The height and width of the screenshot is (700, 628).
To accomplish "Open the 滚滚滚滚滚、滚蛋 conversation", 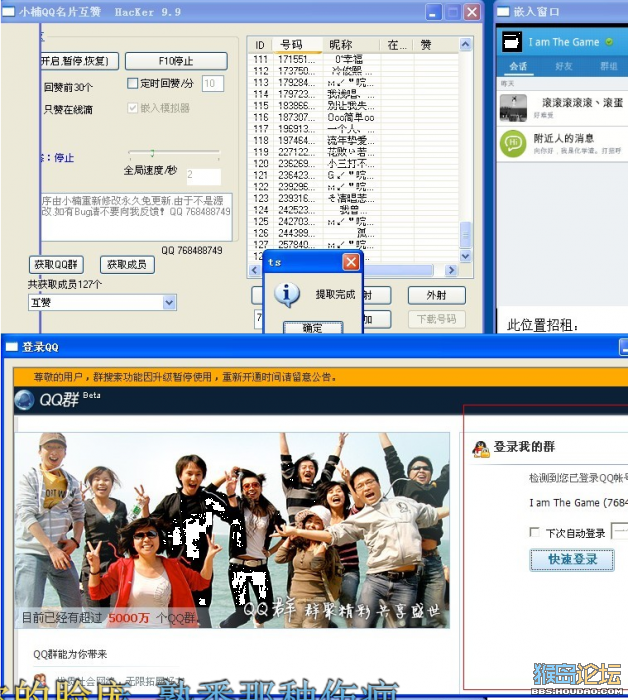I will 562,108.
